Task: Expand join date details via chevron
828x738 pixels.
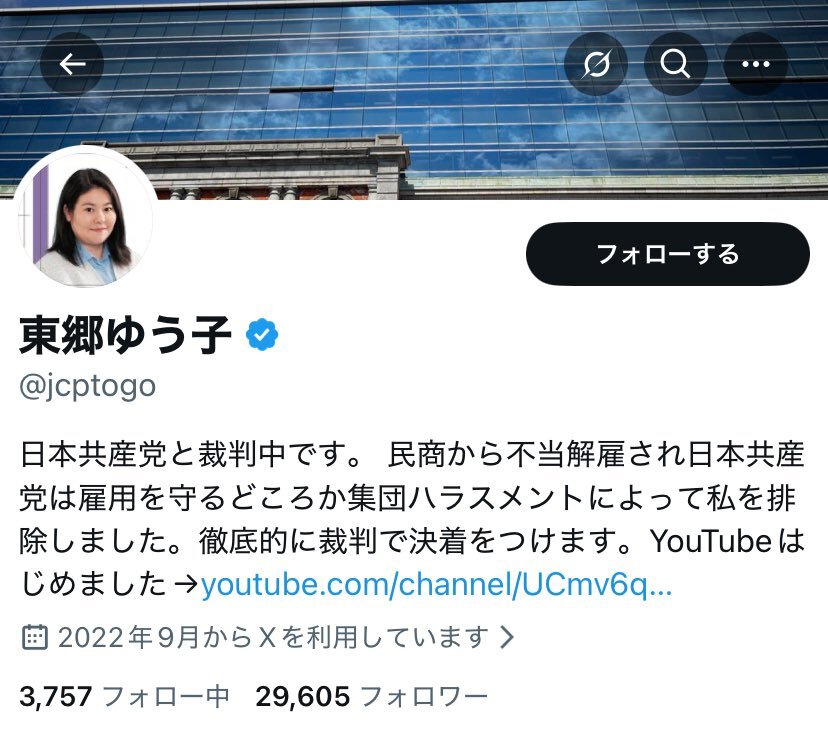Action: [x=507, y=637]
